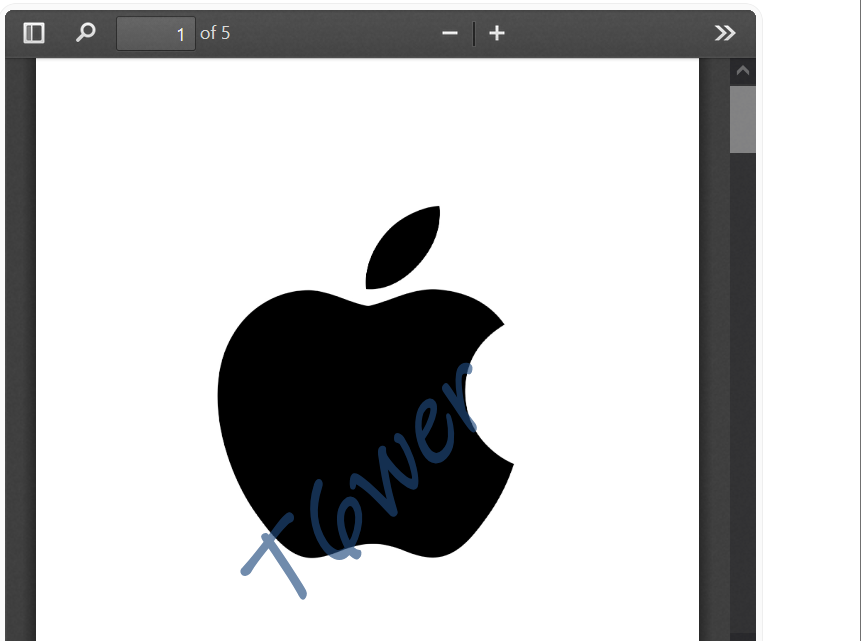
Task: Show the page thumbnails sidebar
Action: point(35,32)
